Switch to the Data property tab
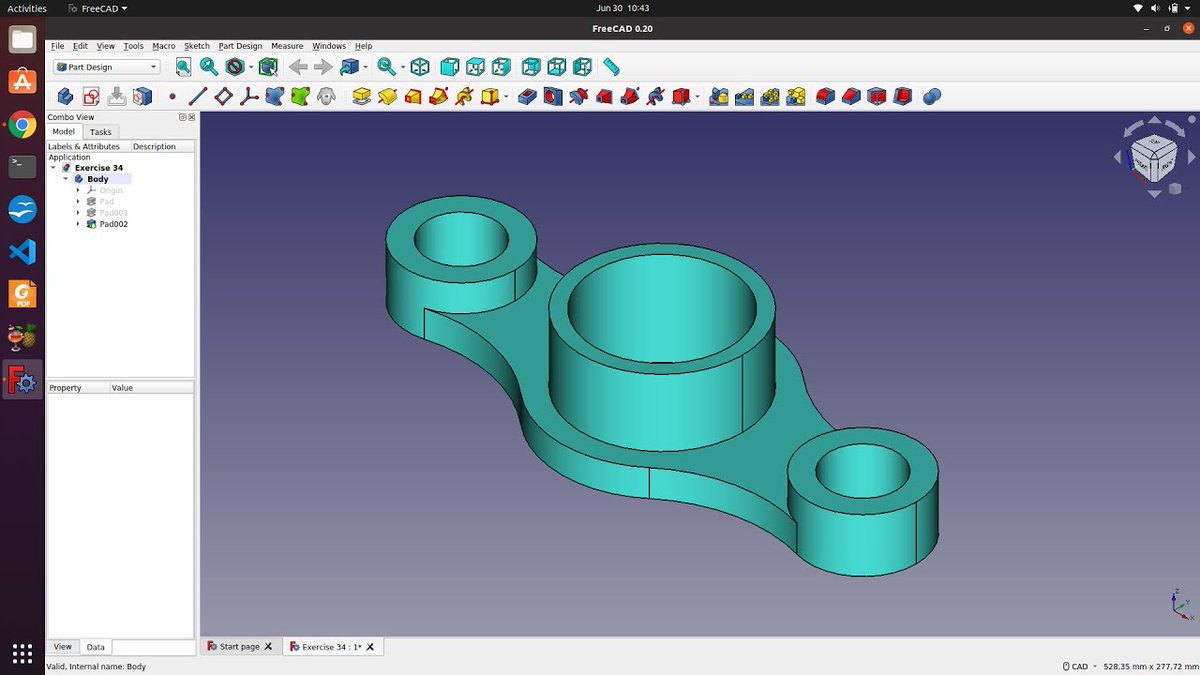Image resolution: width=1200 pixels, height=675 pixels. [x=95, y=647]
